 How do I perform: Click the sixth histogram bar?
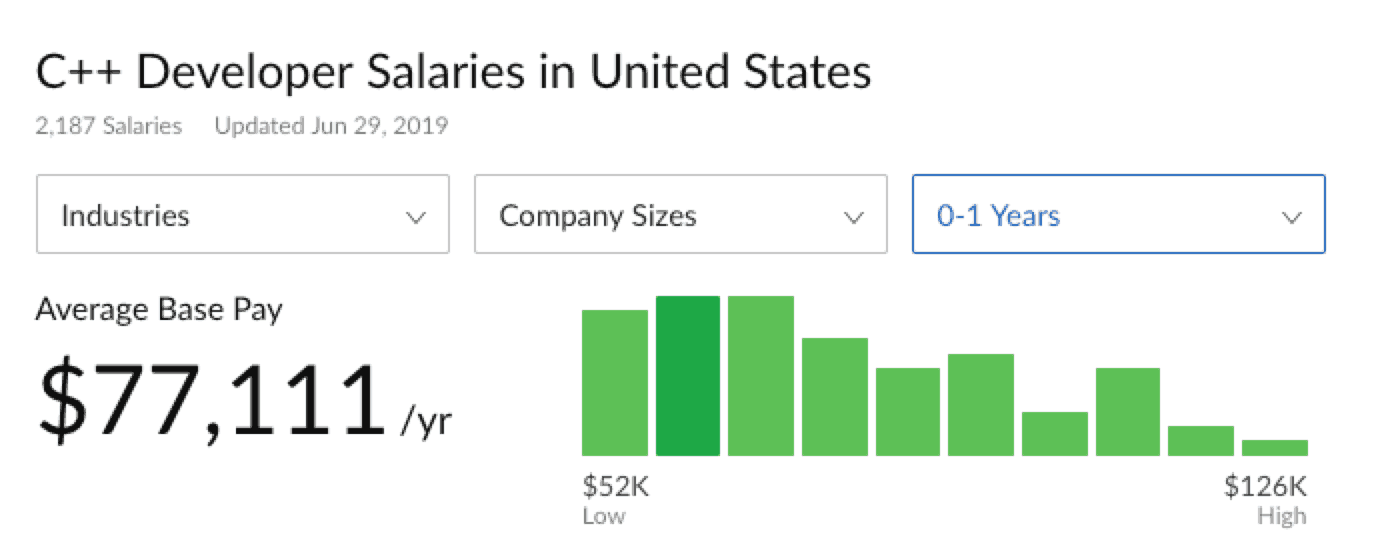pos(981,405)
